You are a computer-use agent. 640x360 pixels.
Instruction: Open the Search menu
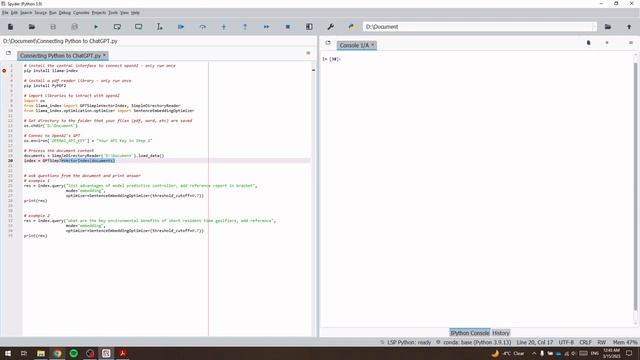point(26,13)
